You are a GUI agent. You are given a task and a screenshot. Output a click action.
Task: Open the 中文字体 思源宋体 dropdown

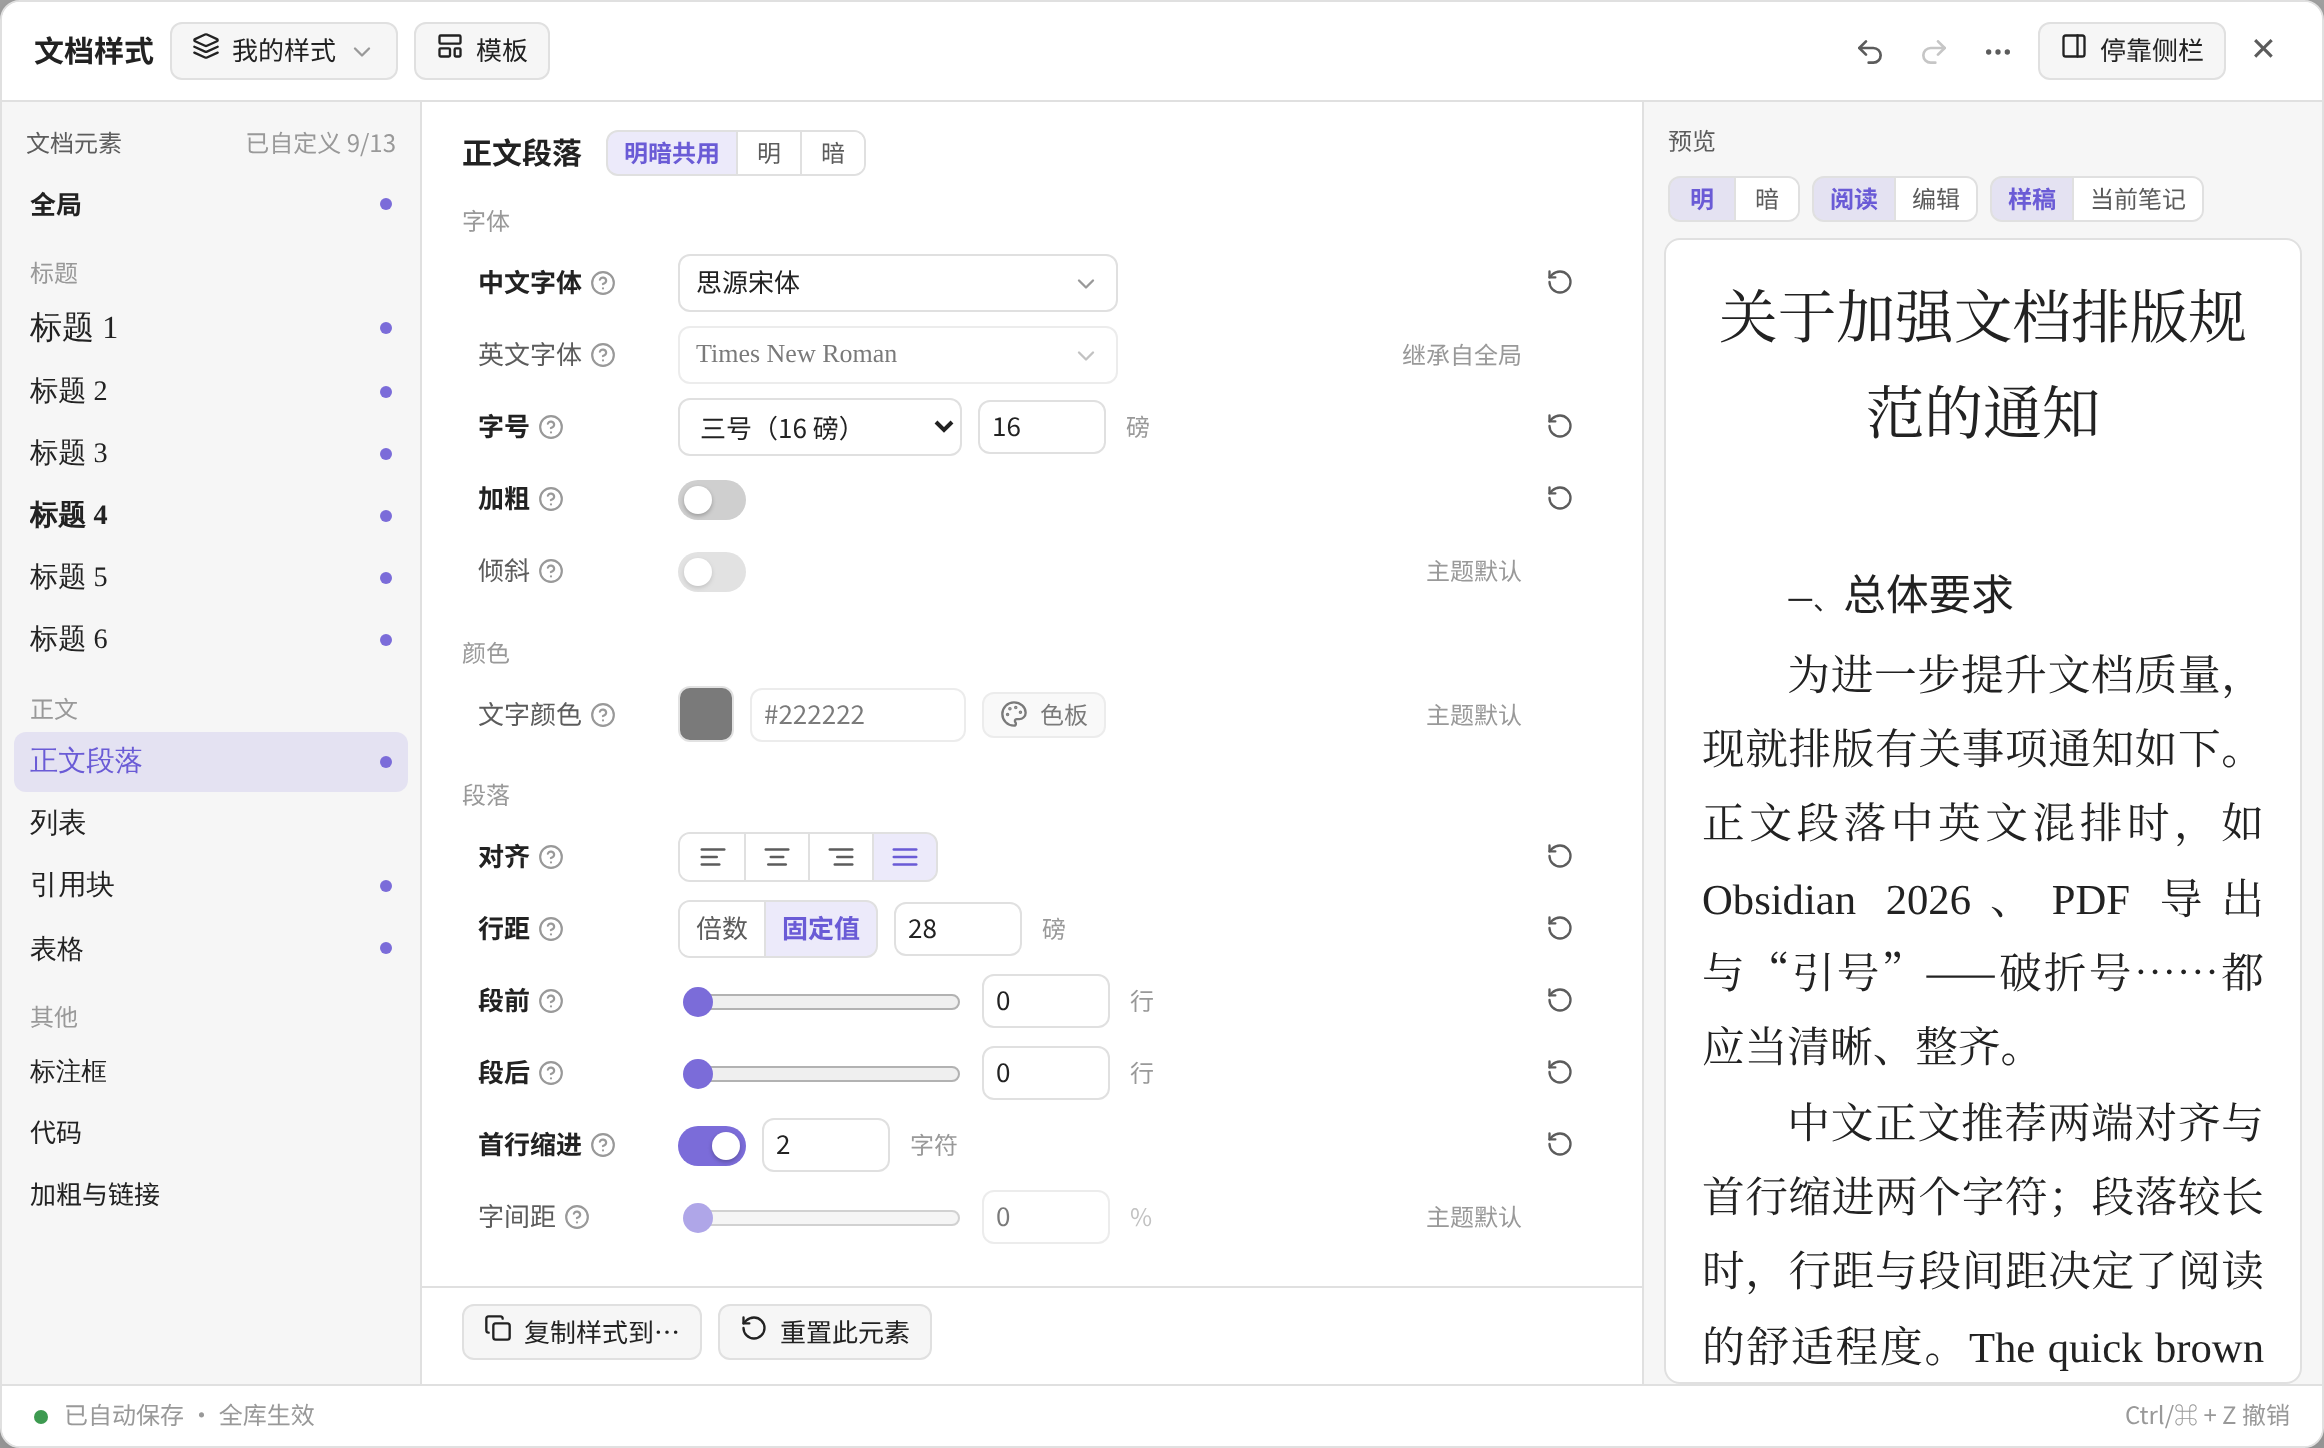[897, 283]
